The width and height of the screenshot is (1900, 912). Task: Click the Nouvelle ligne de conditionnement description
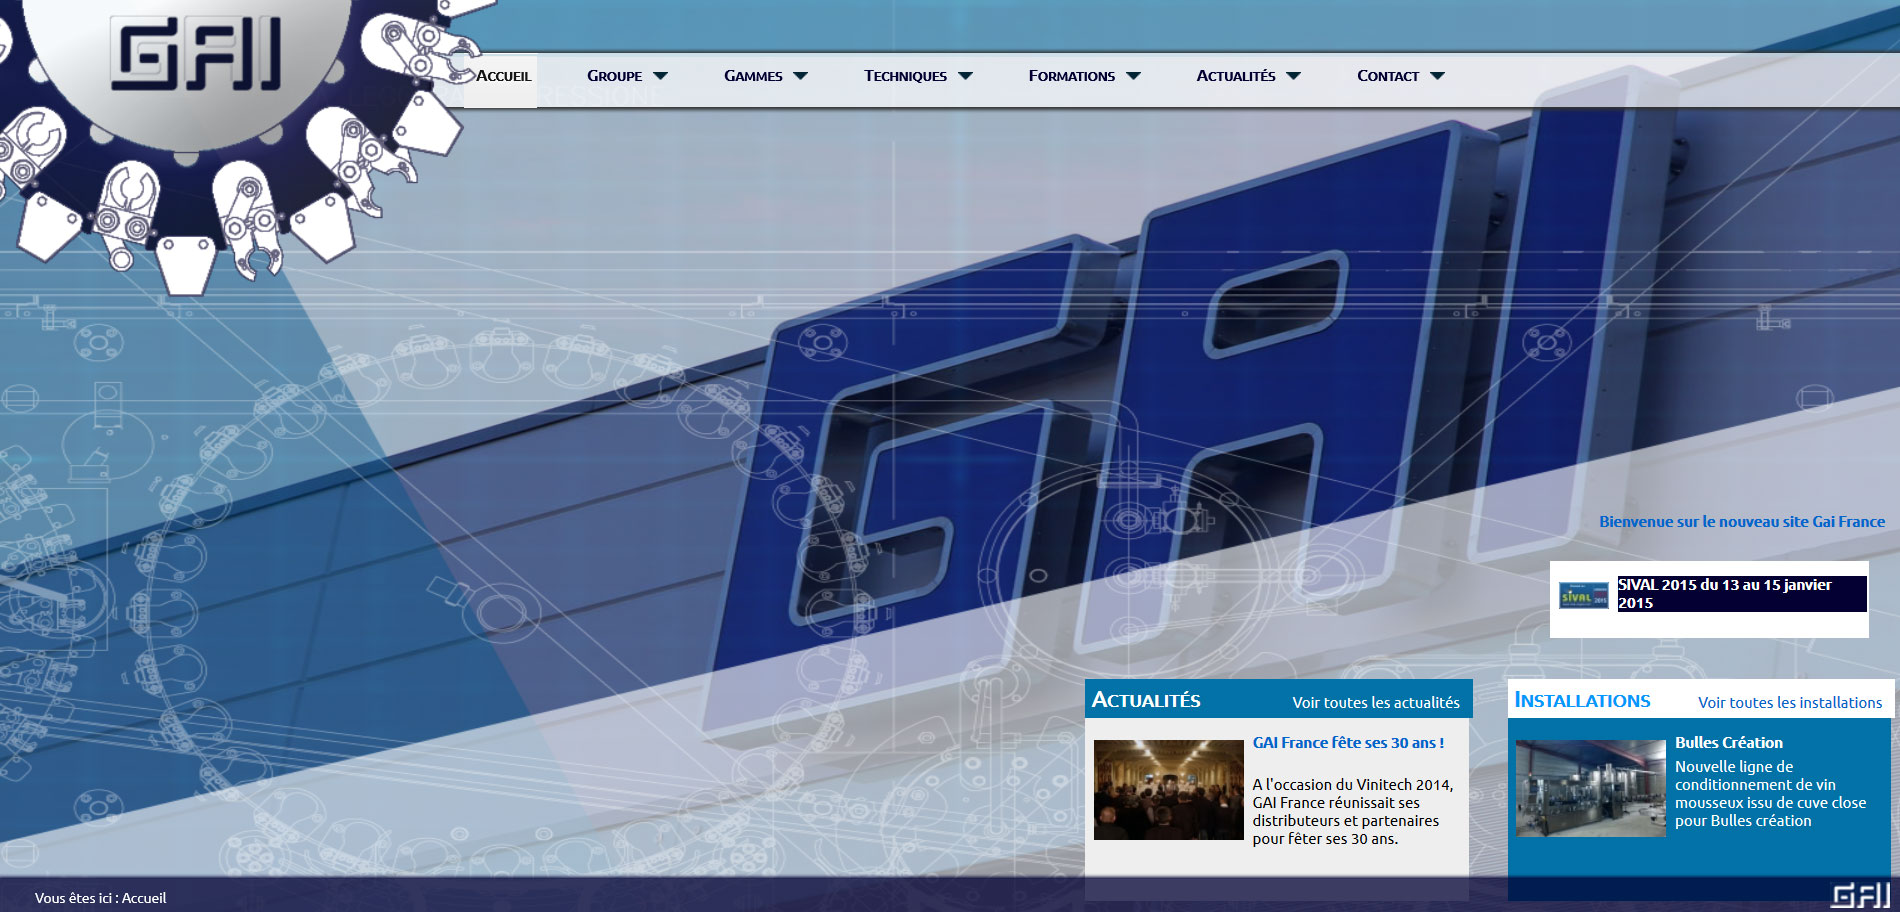pyautogui.click(x=1770, y=794)
